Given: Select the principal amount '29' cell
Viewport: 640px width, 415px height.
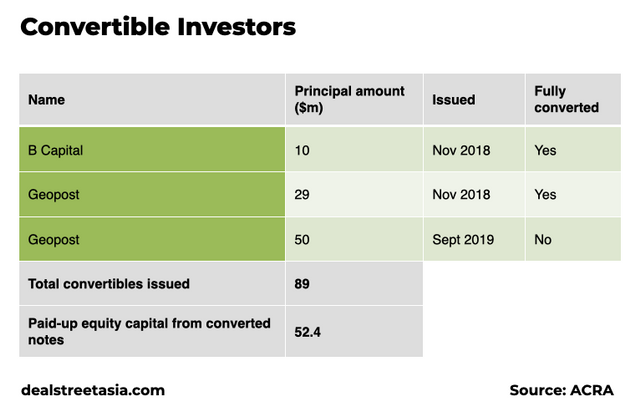Looking at the screenshot, I should pos(303,195).
